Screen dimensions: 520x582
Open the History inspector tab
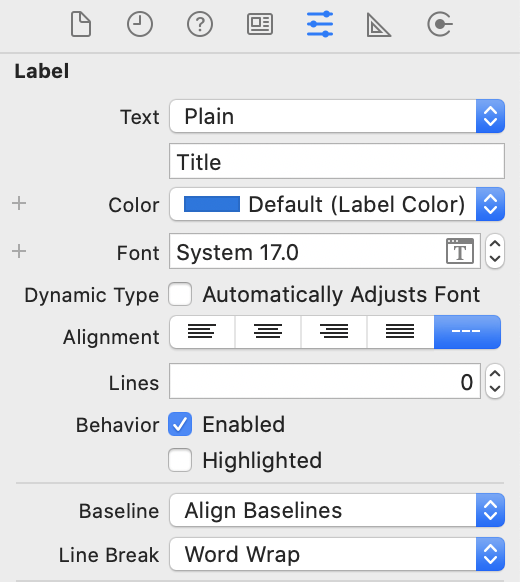pos(140,24)
